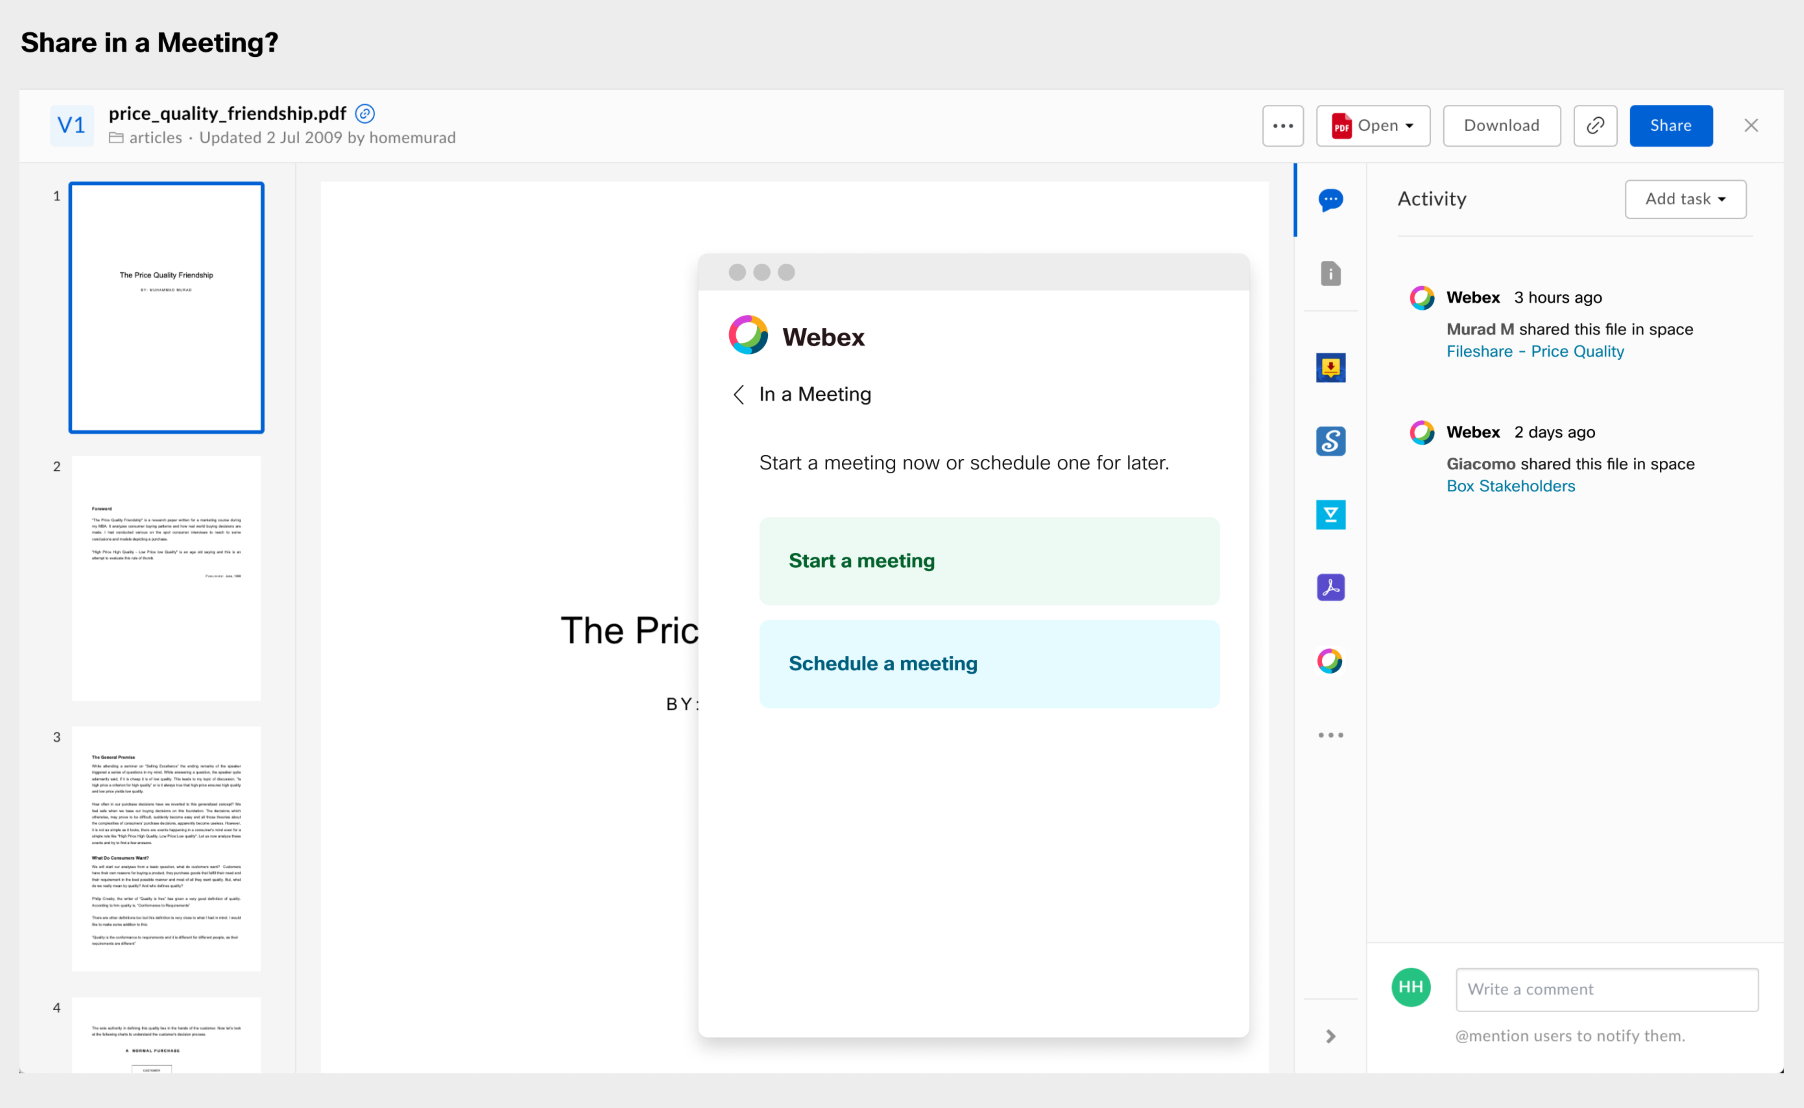Expand the Open dropdown
The image size is (1804, 1108).
point(1373,126)
